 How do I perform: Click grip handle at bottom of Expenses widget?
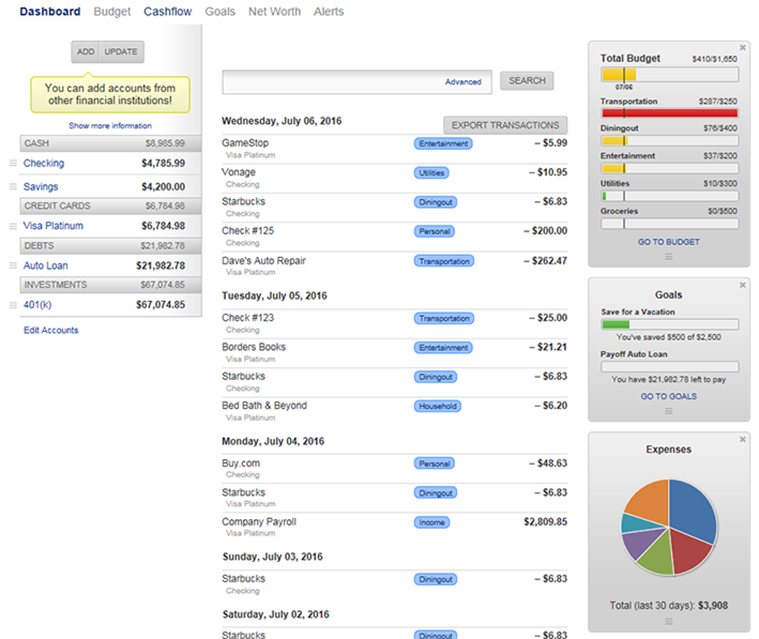(x=668, y=622)
